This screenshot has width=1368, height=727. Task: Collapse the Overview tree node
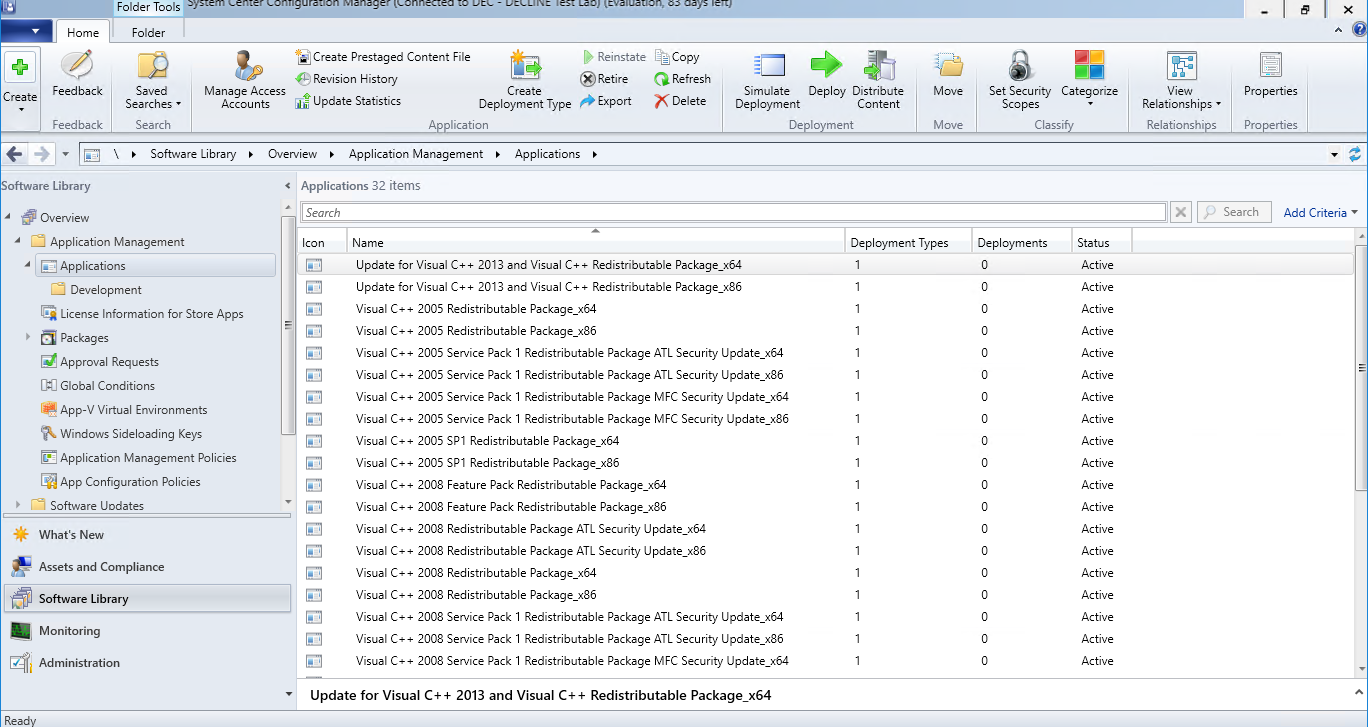coord(8,217)
